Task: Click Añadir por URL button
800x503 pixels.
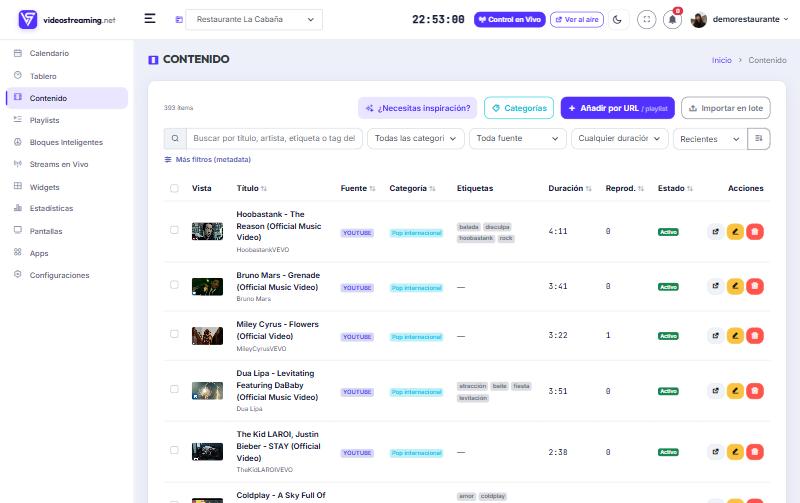Action: [617, 108]
